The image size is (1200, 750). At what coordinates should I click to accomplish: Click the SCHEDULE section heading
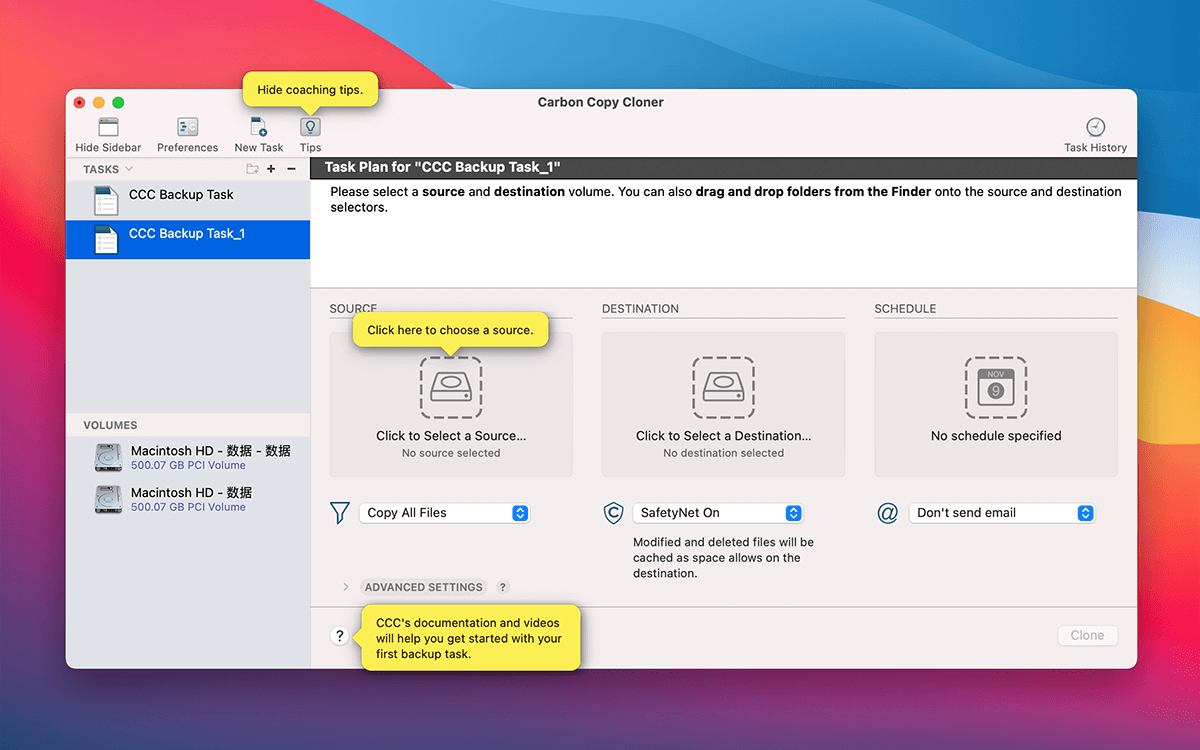click(905, 309)
